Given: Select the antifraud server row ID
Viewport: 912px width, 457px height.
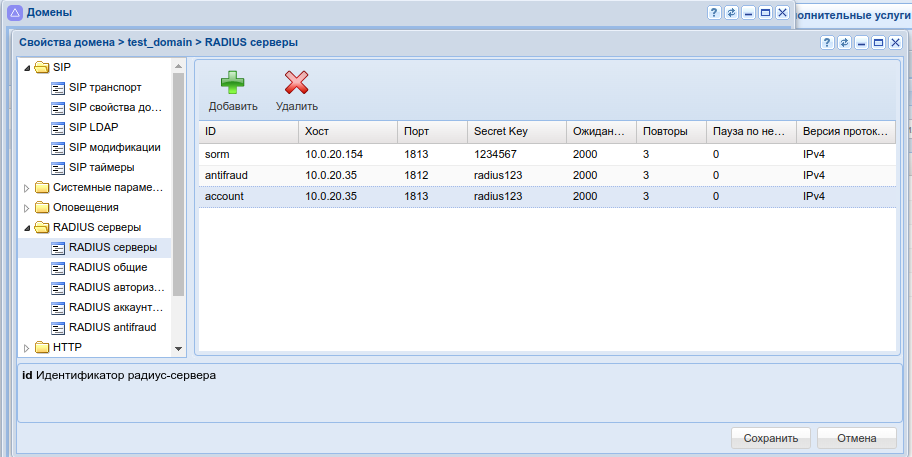Looking at the screenshot, I should coord(226,175).
